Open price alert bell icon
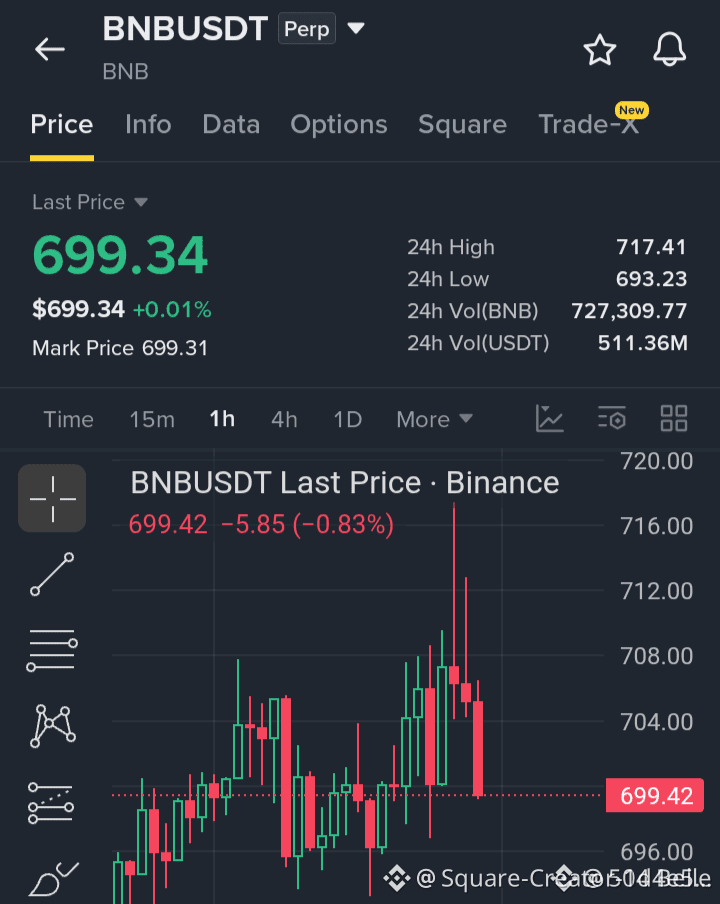 [669, 50]
